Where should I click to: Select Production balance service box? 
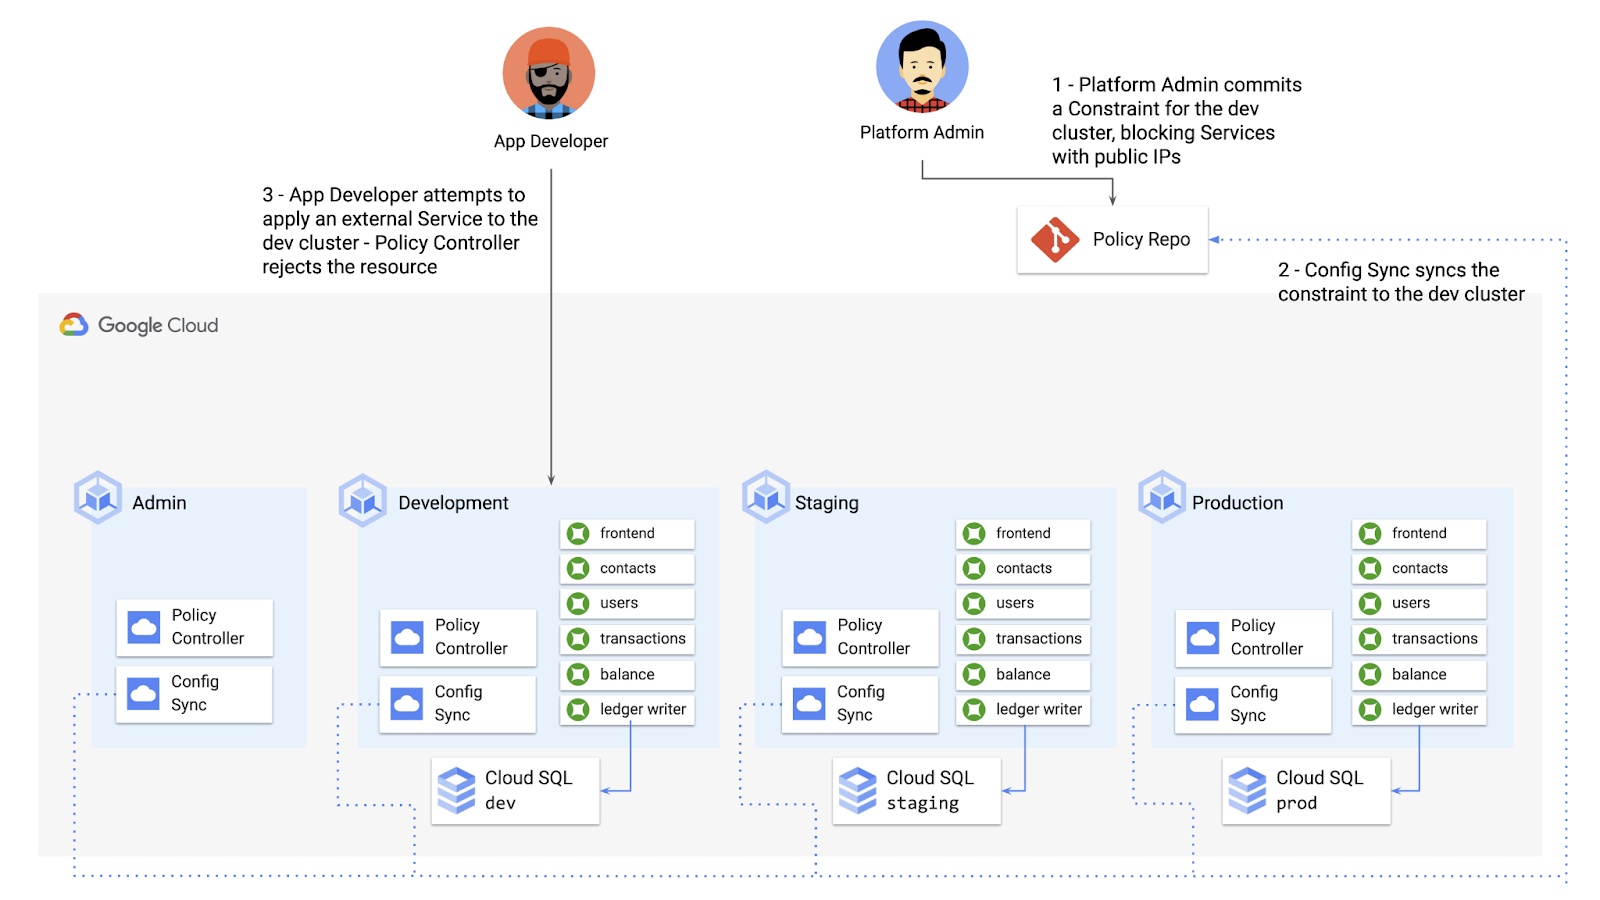point(1419,675)
